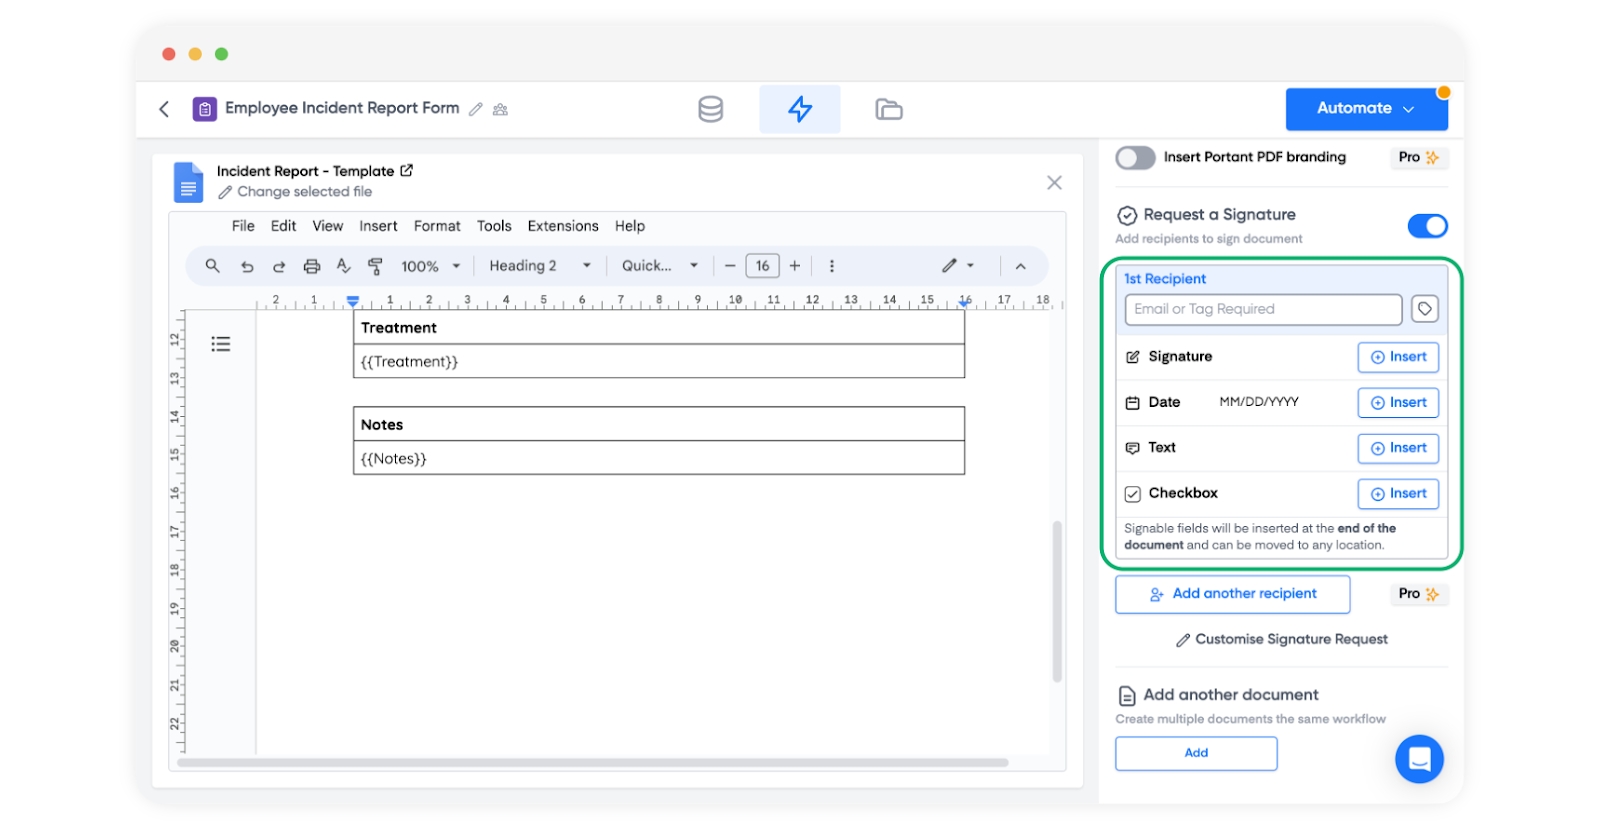Open the Automate dropdown button
The width and height of the screenshot is (1600, 830).
[1365, 109]
